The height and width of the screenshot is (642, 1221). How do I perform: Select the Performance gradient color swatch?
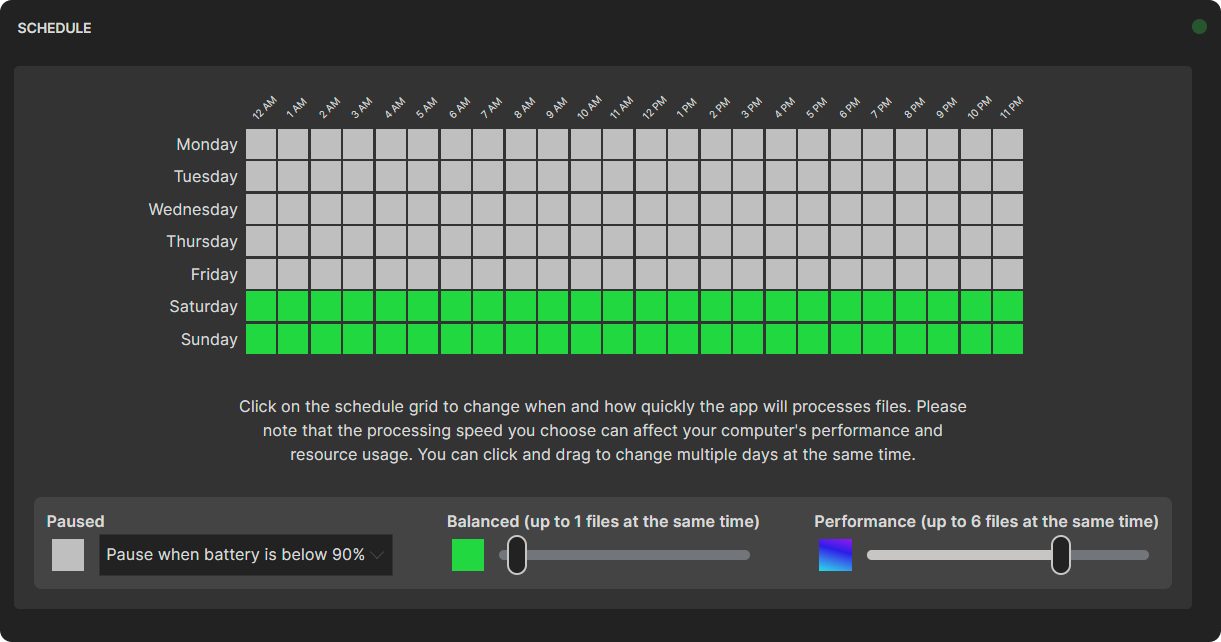tap(836, 554)
